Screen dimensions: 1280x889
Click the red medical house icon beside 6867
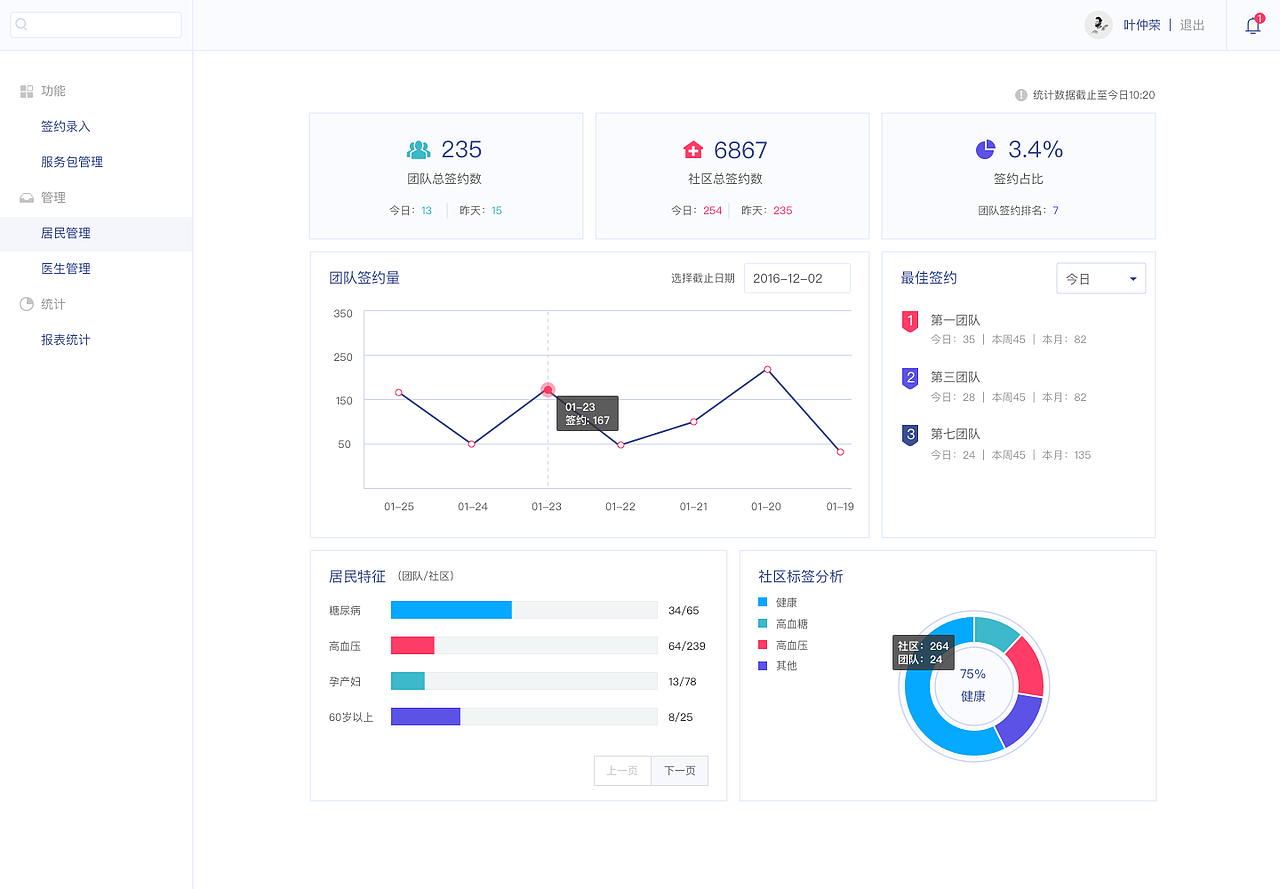693,150
